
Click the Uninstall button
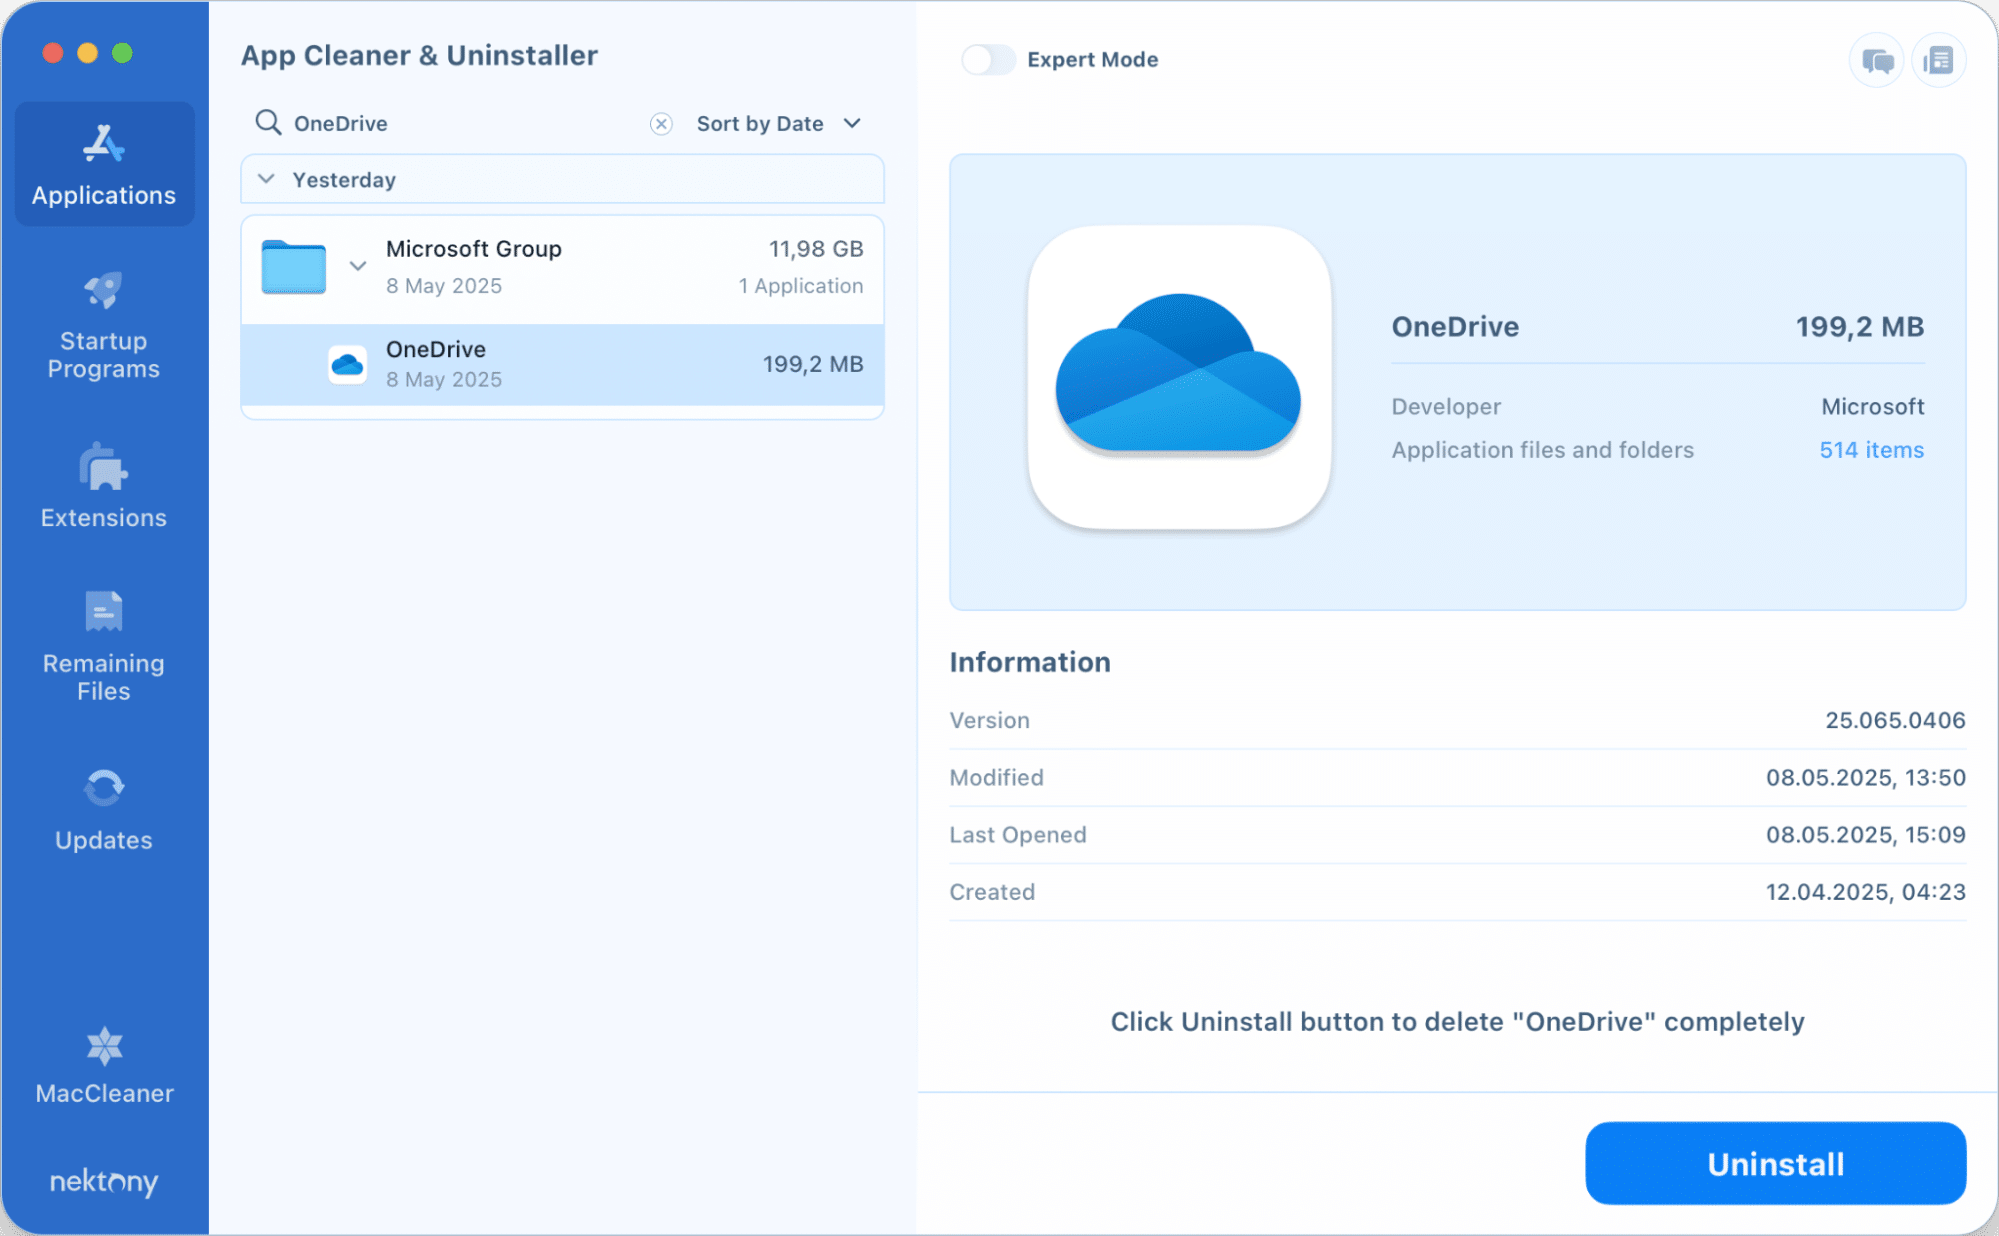click(1775, 1163)
